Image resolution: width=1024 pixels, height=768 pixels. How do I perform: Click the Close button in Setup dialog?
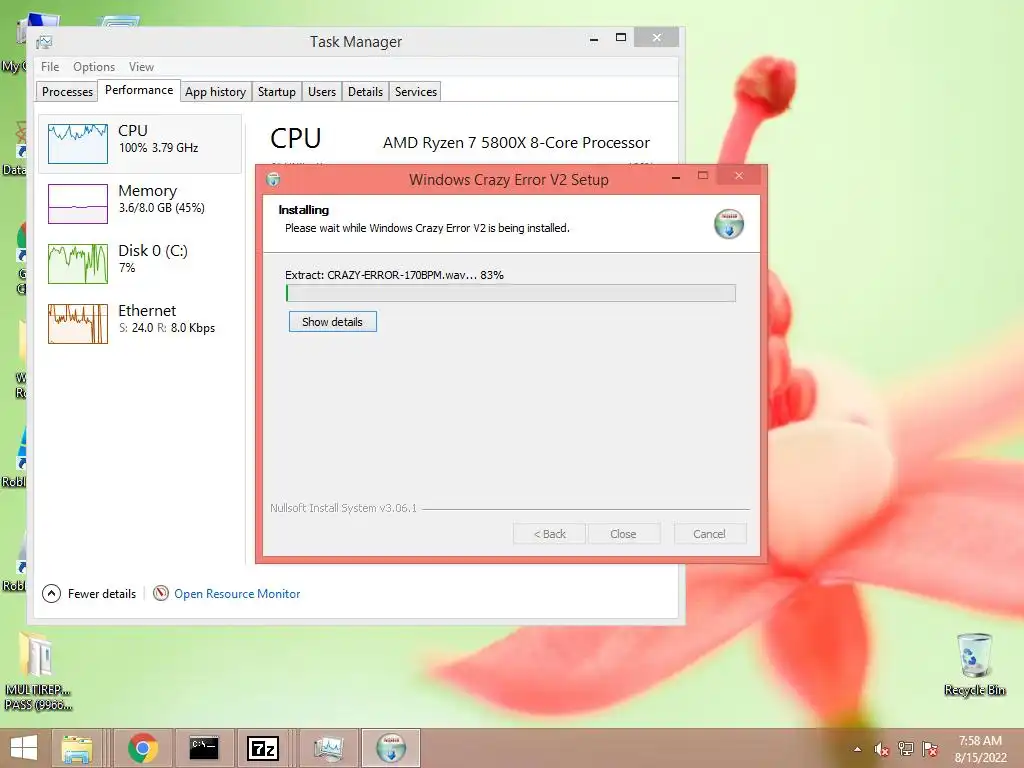[623, 534]
